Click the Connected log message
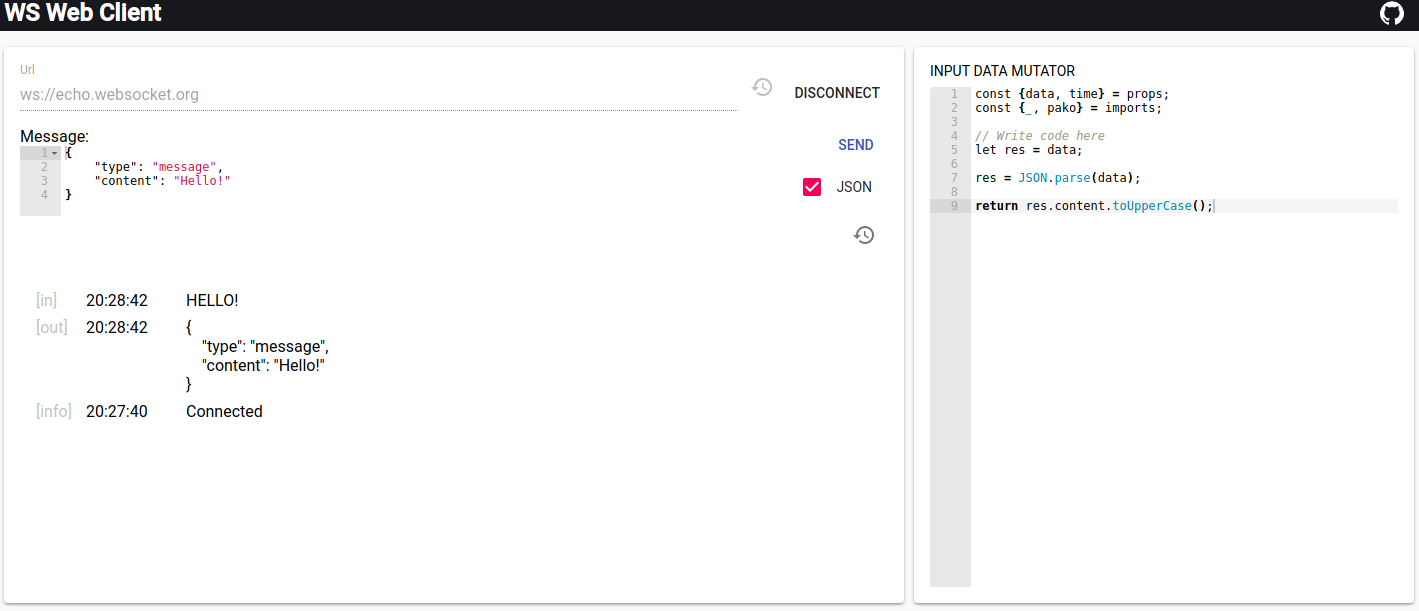 click(x=224, y=411)
